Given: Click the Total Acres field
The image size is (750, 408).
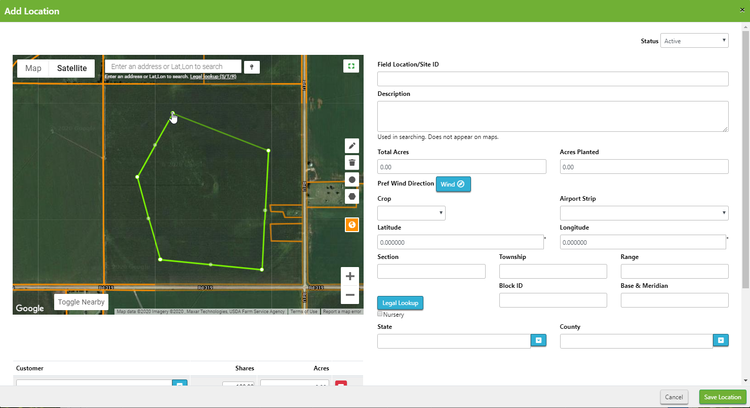Looking at the screenshot, I should (x=462, y=167).
